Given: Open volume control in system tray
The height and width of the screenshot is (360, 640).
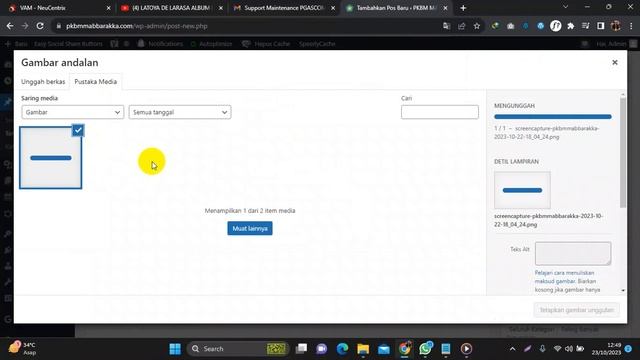Looking at the screenshot, I should [x=569, y=349].
